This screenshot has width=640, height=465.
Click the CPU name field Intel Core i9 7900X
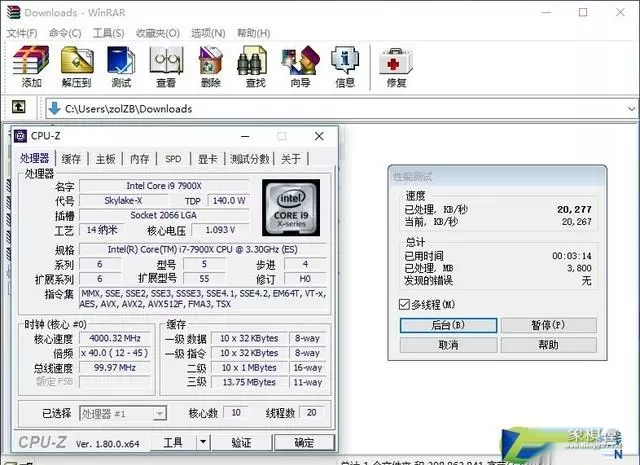pyautogui.click(x=164, y=186)
